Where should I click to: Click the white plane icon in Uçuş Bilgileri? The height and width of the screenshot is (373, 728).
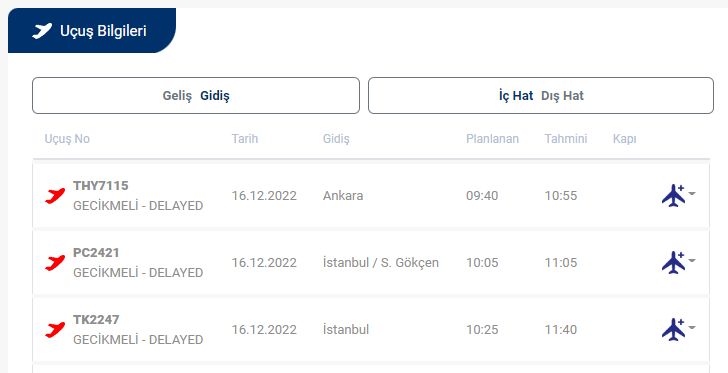tap(42, 31)
